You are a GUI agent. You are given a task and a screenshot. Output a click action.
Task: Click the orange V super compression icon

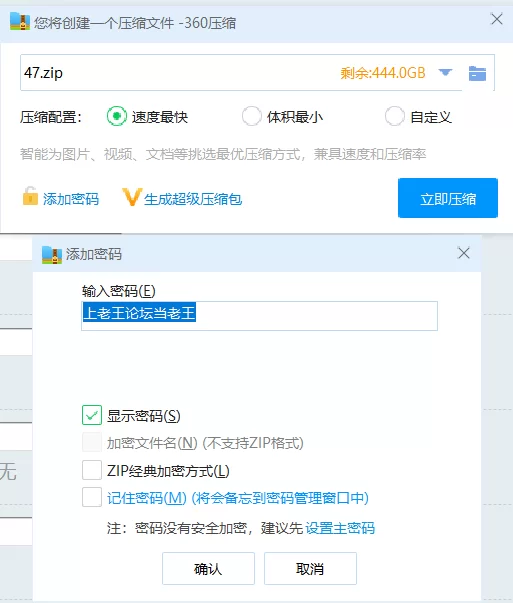(132, 197)
